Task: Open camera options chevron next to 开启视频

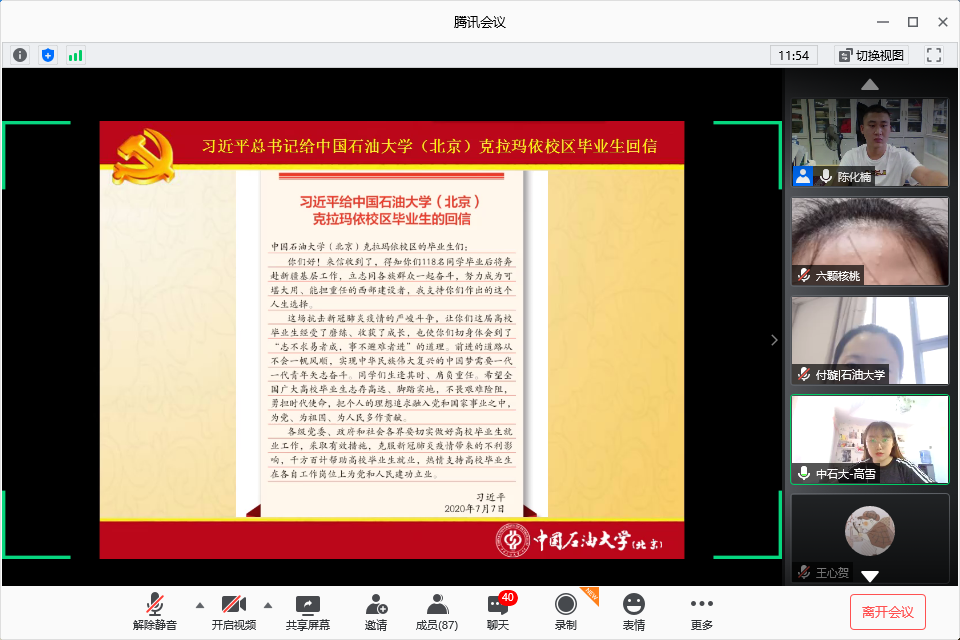Action: tap(267, 605)
